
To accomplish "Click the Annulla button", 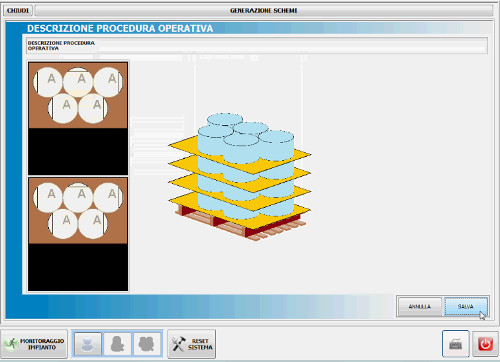I will [420, 306].
